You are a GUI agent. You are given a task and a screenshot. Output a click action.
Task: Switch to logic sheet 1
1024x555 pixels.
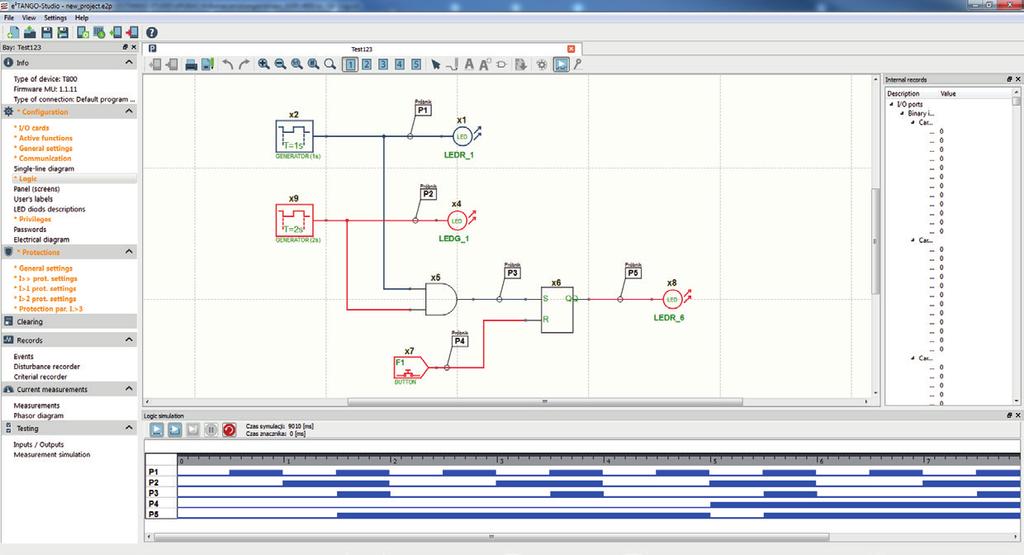tap(350, 64)
